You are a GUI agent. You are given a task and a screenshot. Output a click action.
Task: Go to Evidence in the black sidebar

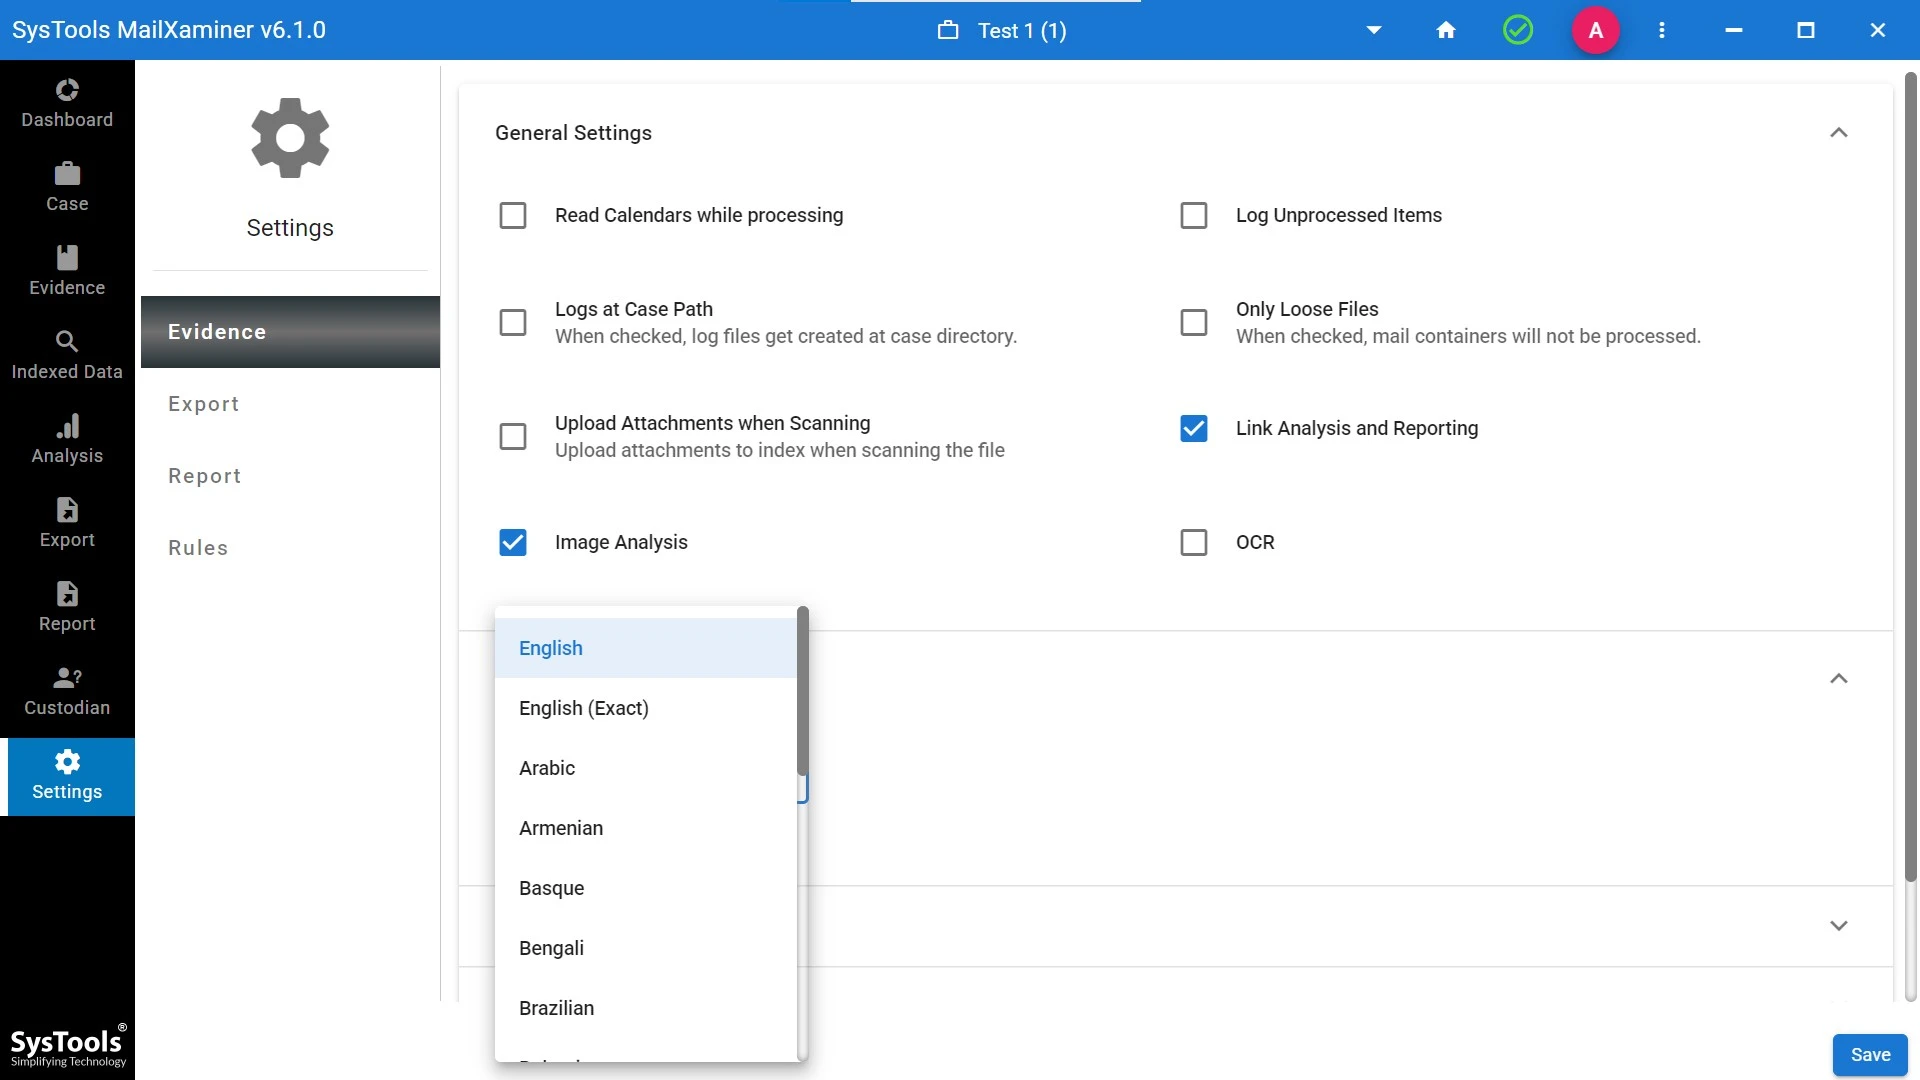click(x=67, y=271)
